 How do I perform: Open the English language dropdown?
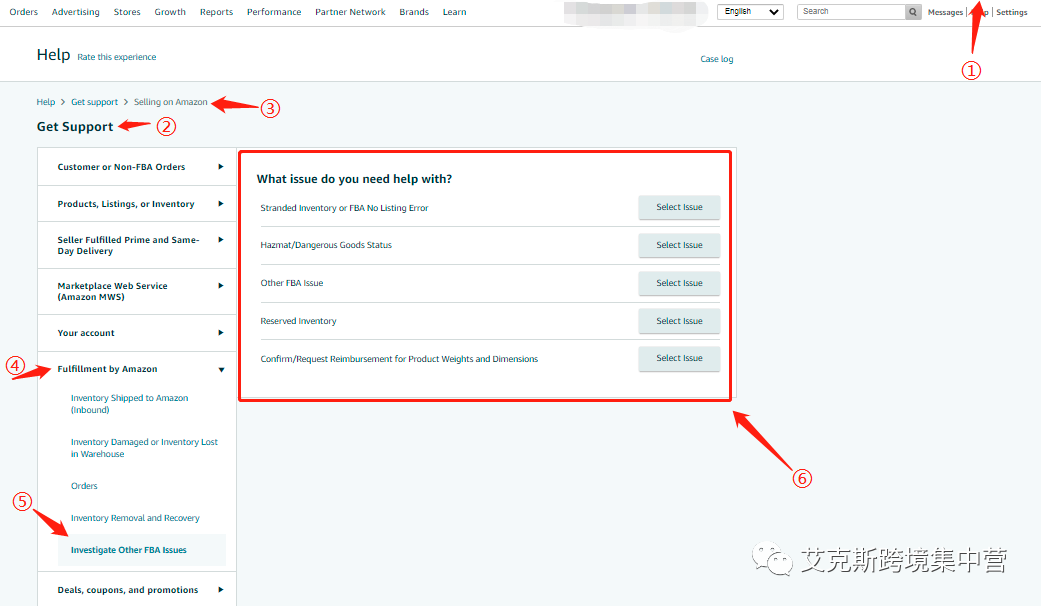750,12
